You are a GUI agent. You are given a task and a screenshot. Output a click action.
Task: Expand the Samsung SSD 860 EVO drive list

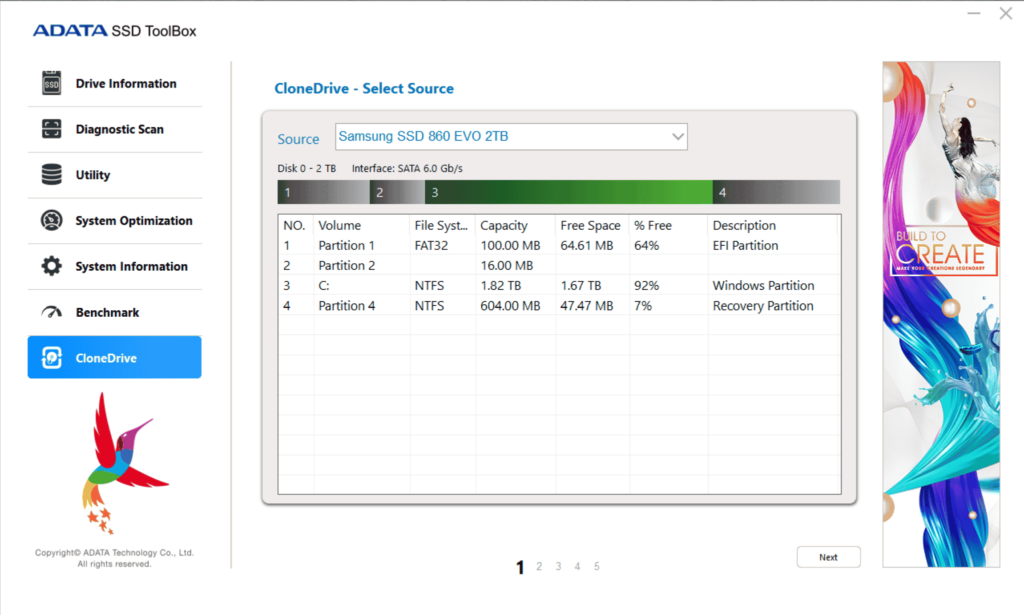click(x=511, y=136)
